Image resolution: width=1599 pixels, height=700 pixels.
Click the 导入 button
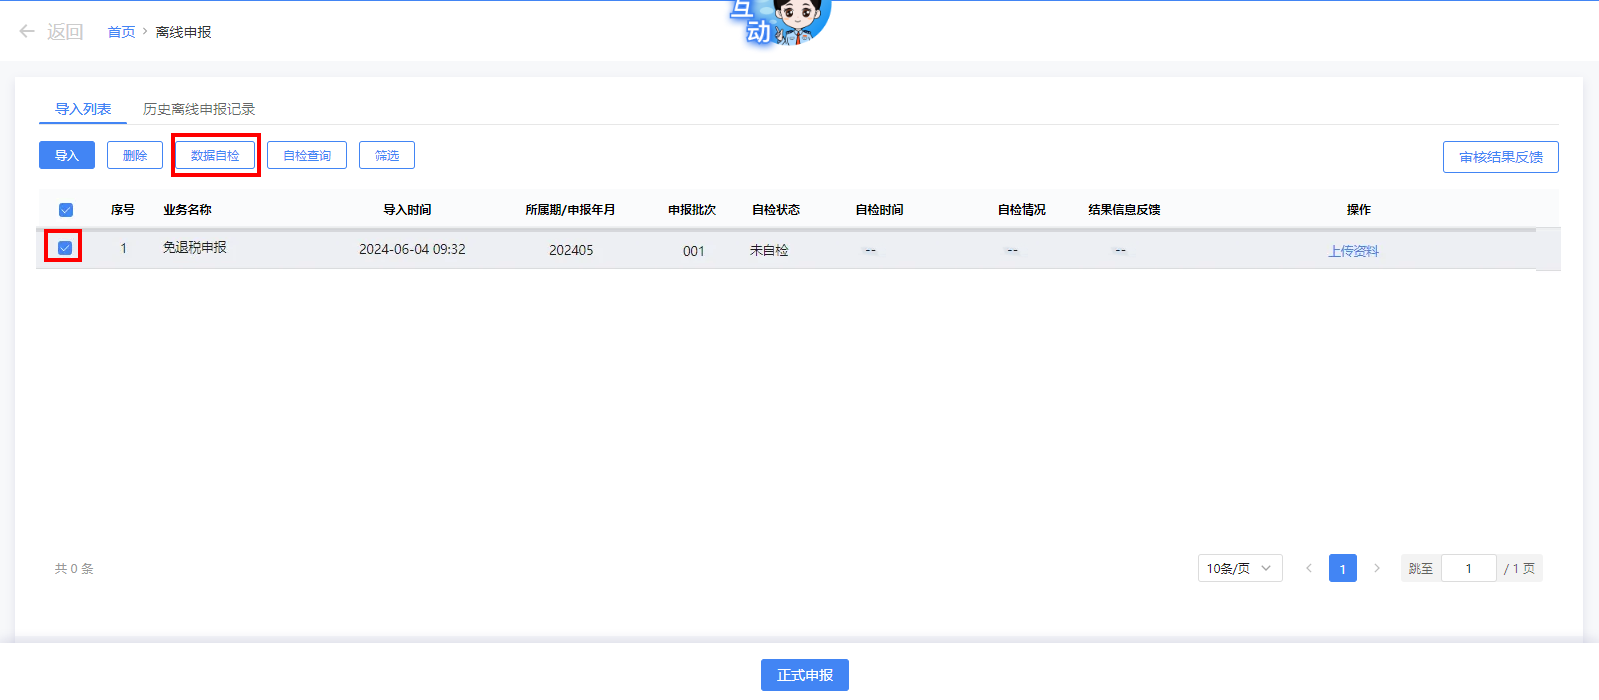coord(67,155)
